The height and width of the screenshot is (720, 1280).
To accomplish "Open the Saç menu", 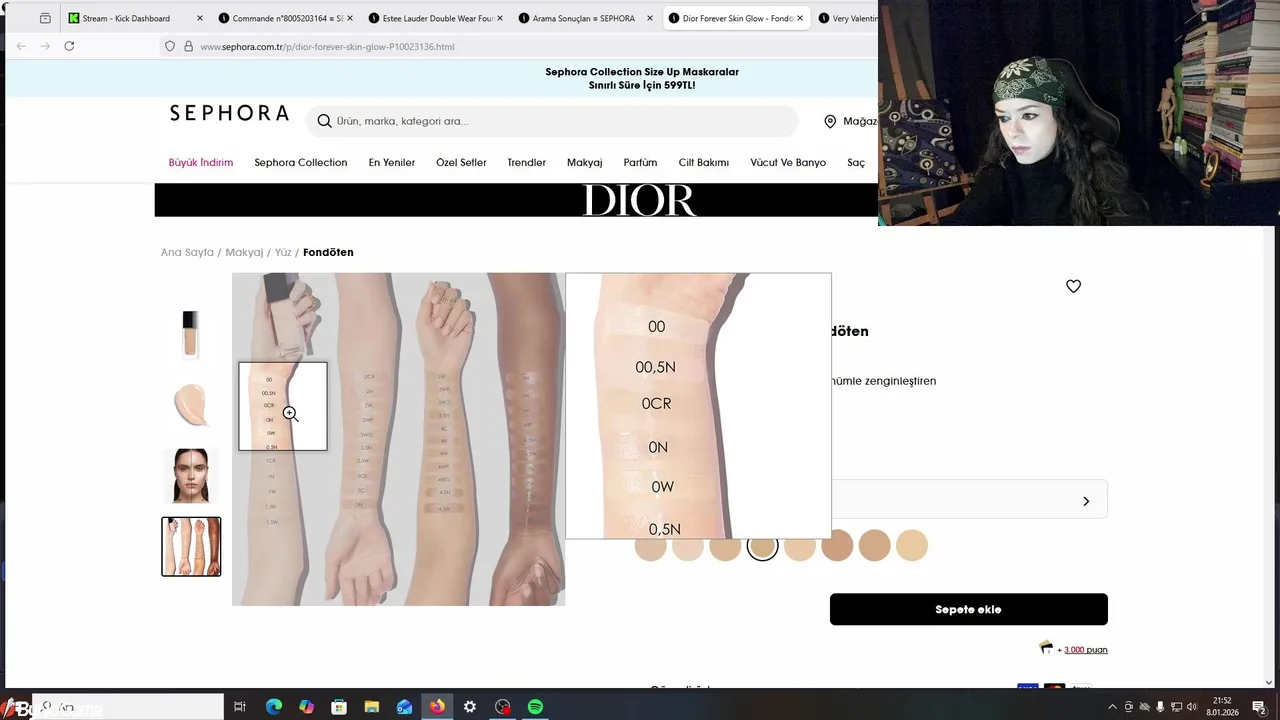I will click(x=856, y=162).
